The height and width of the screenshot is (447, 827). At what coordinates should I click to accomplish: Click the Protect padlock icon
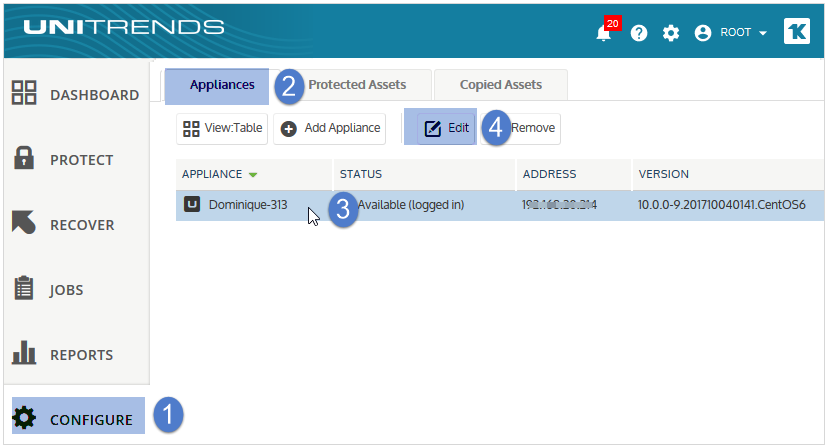point(24,158)
